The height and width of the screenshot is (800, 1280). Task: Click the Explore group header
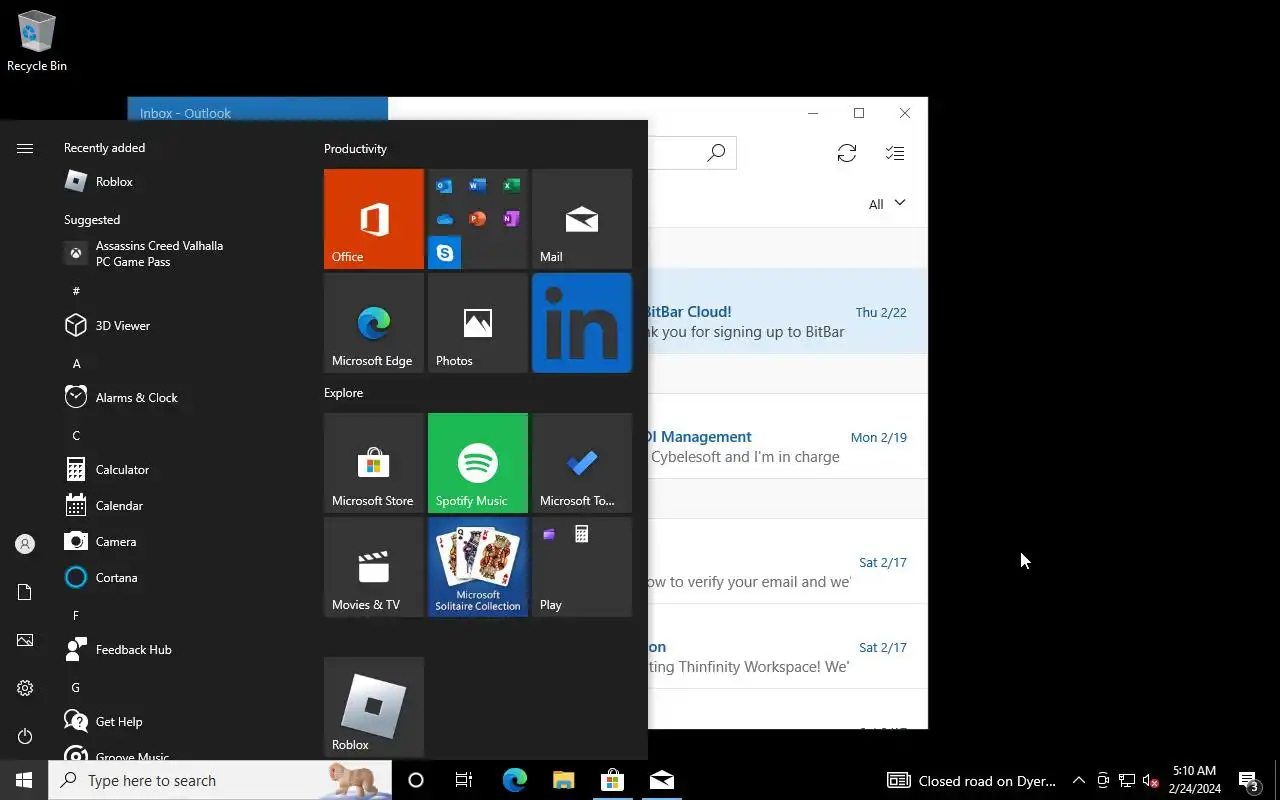tap(343, 393)
